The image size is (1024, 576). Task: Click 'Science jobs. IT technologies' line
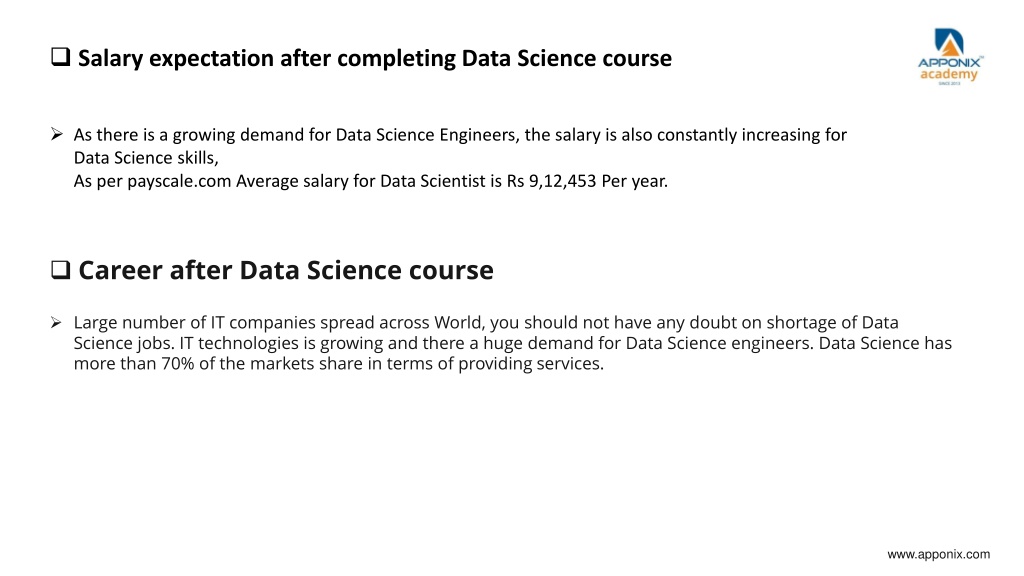pos(513,343)
